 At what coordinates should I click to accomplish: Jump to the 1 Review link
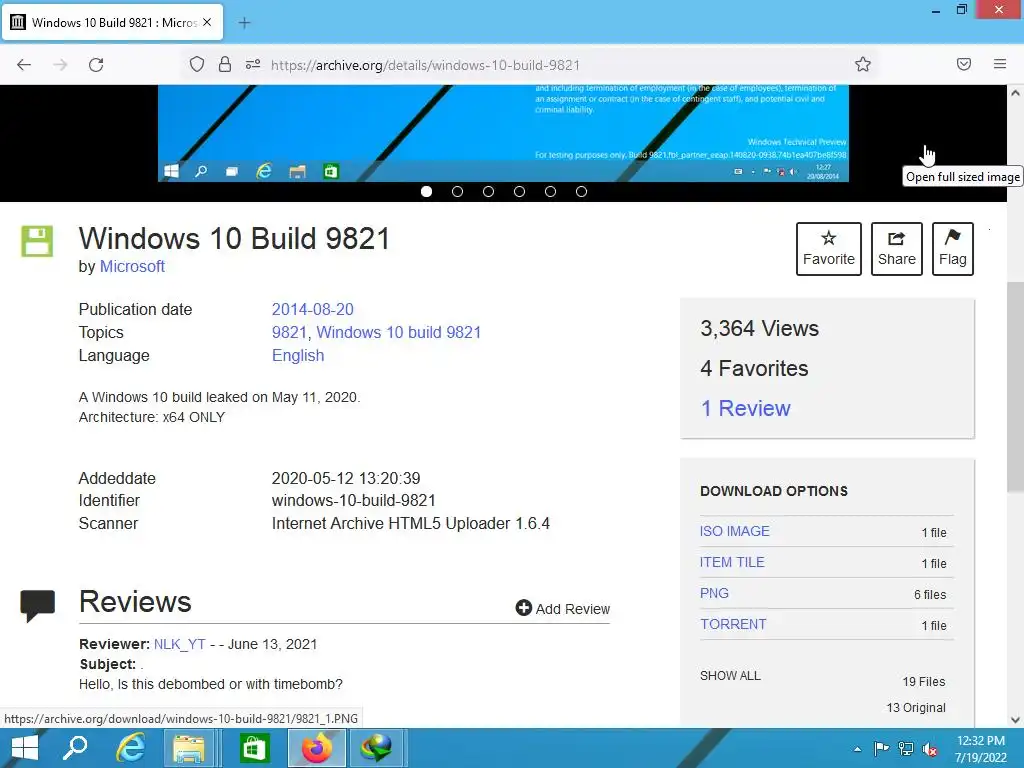point(745,408)
